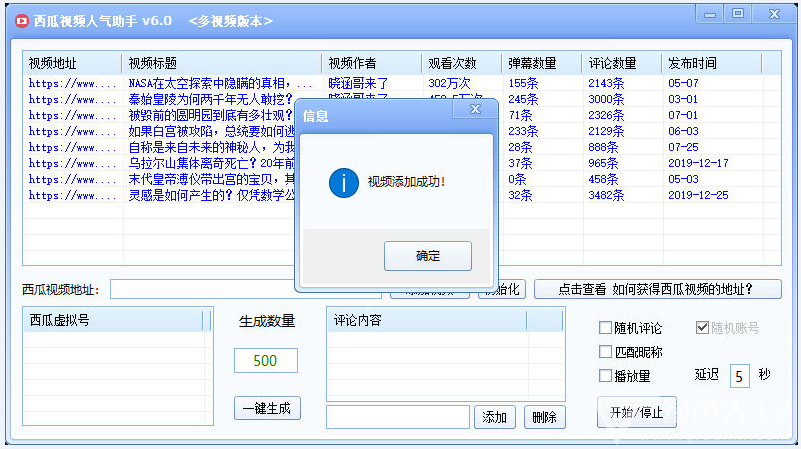The height and width of the screenshot is (449, 801).
Task: Click the danmaku count 233条
Action: pyautogui.click(x=523, y=131)
